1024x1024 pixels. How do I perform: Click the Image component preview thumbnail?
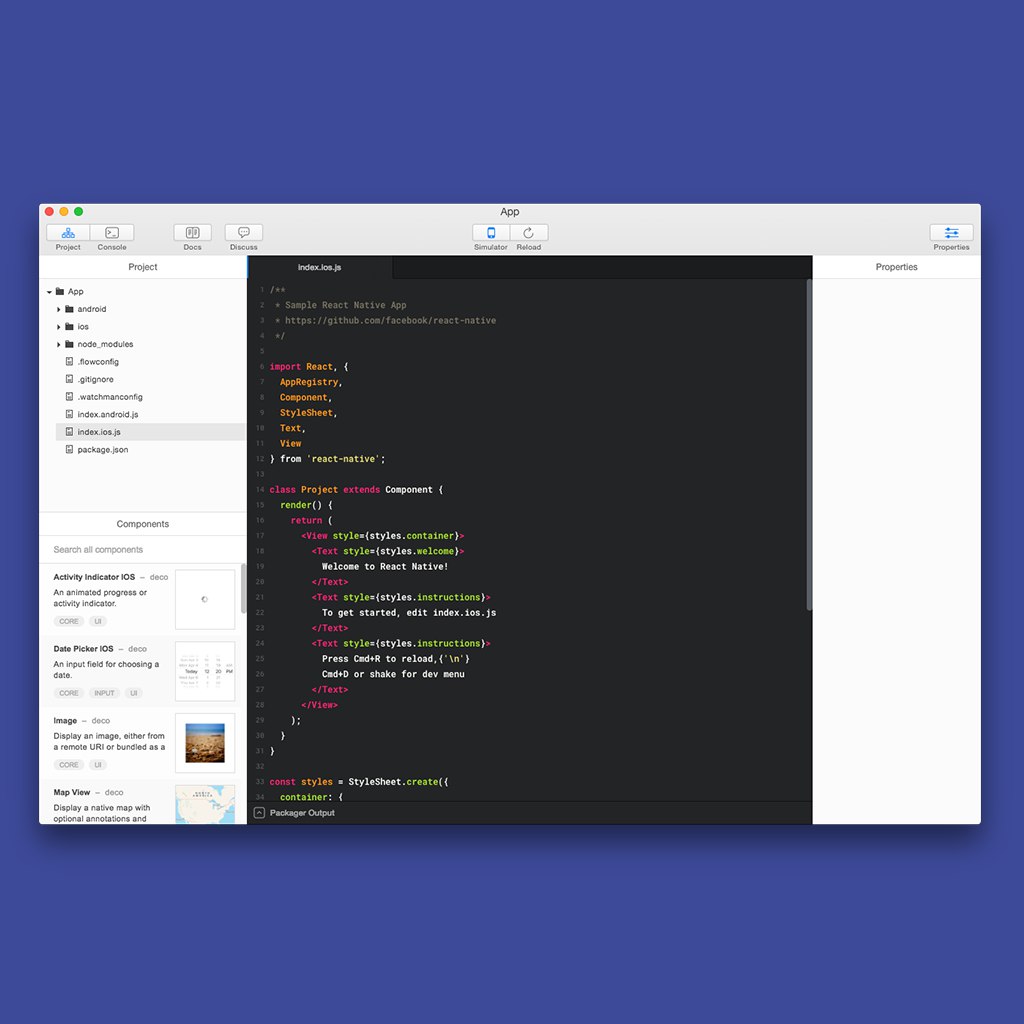[x=205, y=743]
